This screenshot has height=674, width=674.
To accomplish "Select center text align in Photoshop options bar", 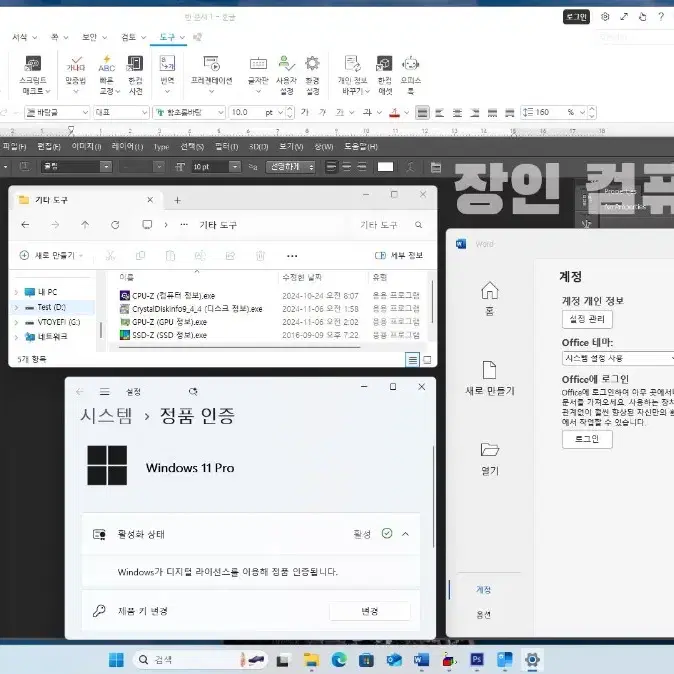I will click(346, 167).
